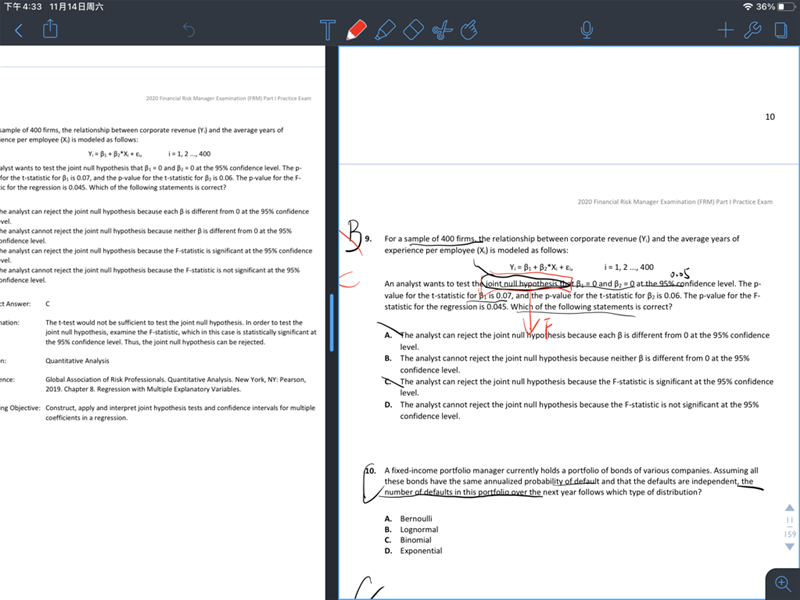Tap question 9 option A on the right page
The height and width of the screenshot is (600, 800).
[x=577, y=341]
